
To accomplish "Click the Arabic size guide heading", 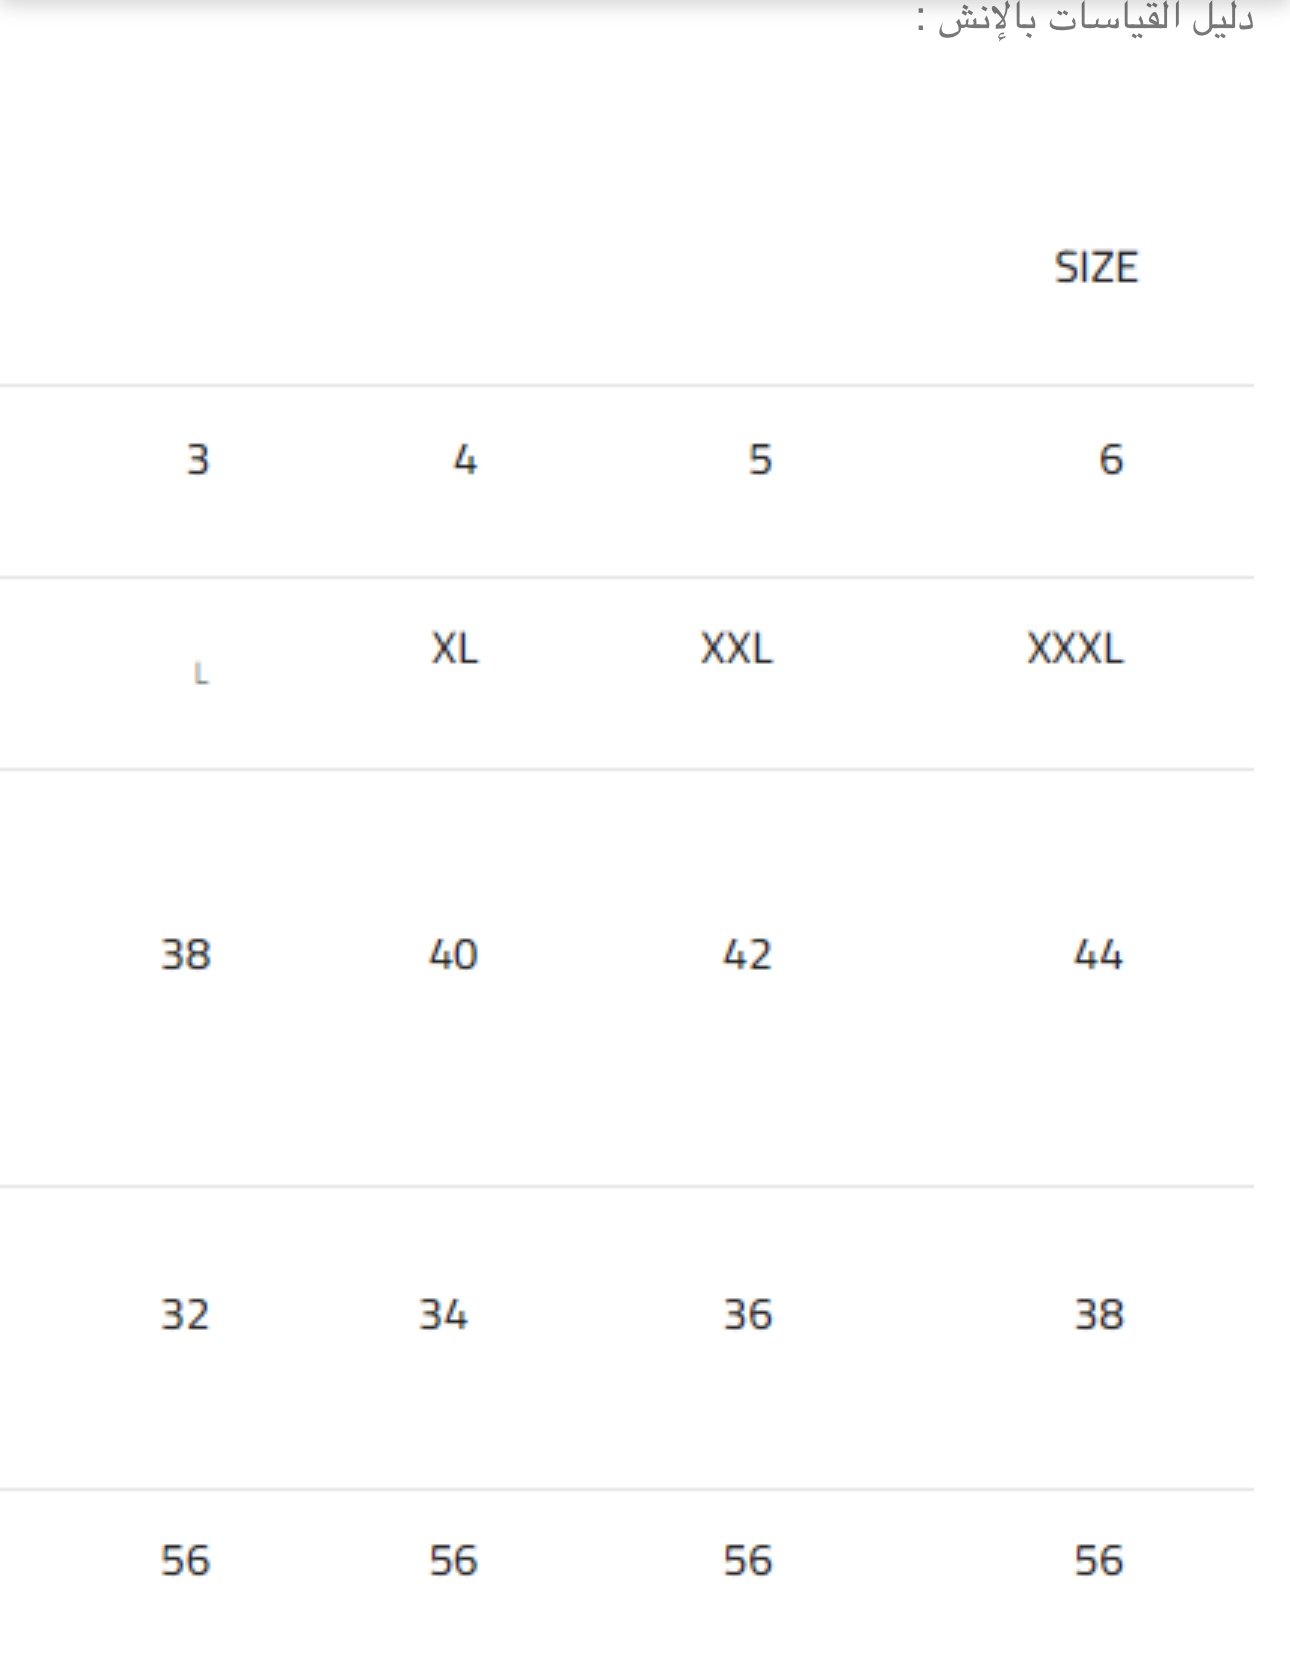I will [x=1085, y=19].
